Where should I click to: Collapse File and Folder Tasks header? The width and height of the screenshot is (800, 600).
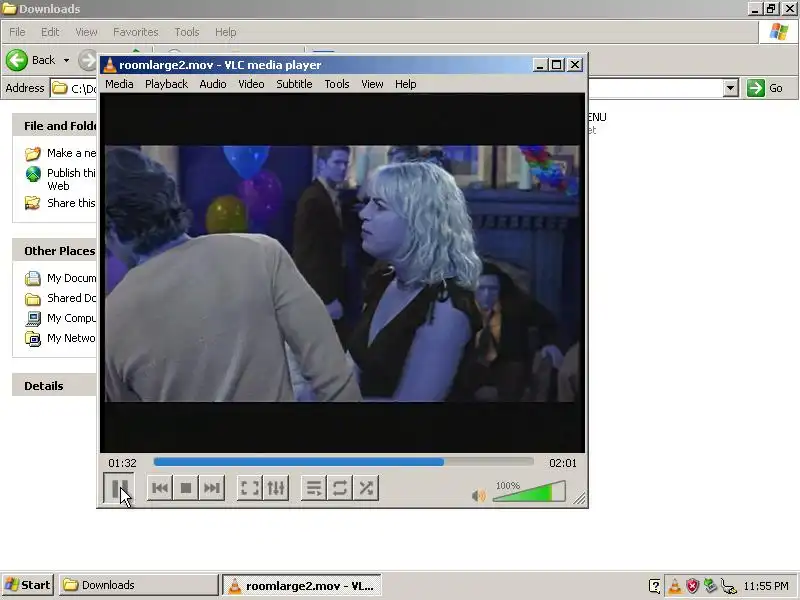tap(55, 126)
